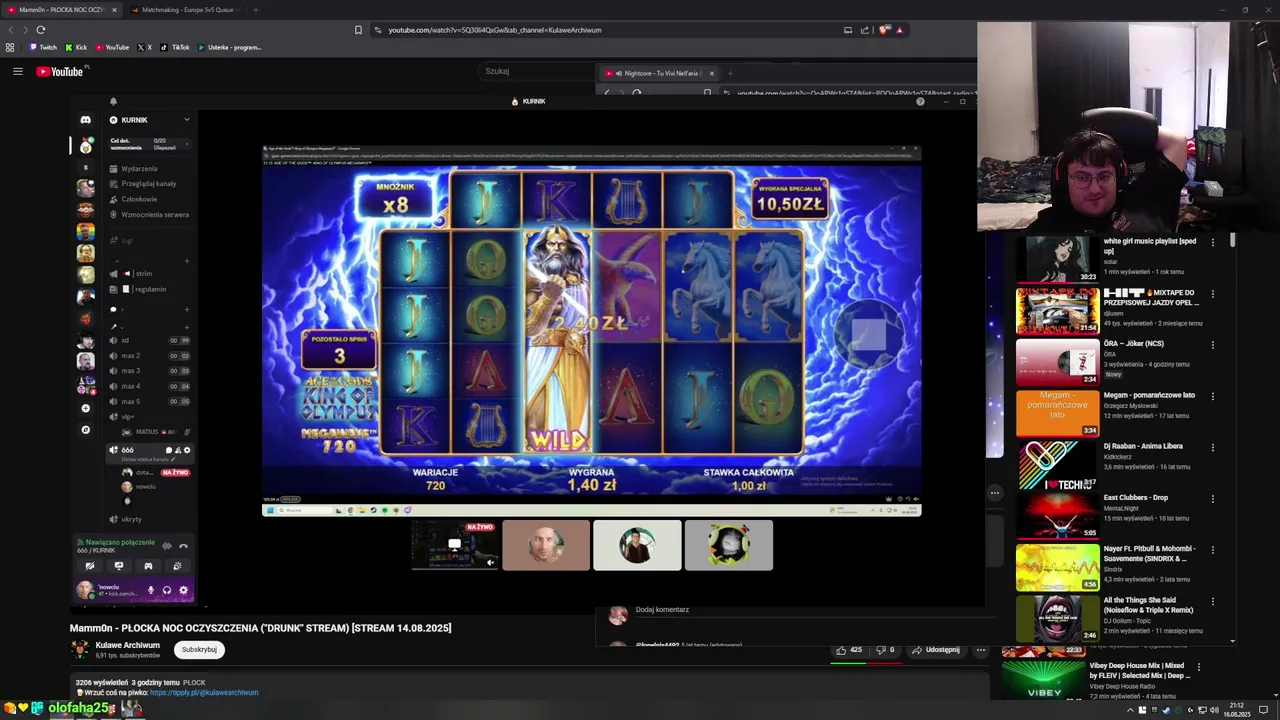Join the xd voice channel
The height and width of the screenshot is (720, 1280).
click(149, 340)
